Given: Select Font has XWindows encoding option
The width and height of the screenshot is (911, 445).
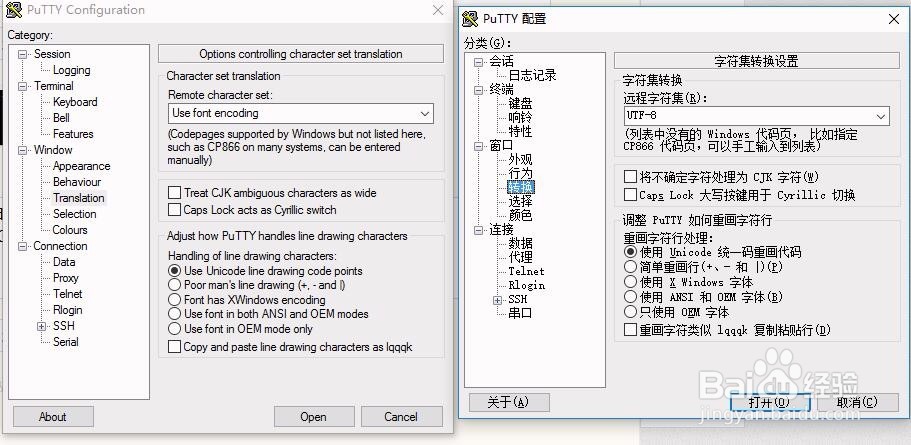Looking at the screenshot, I should tap(174, 300).
